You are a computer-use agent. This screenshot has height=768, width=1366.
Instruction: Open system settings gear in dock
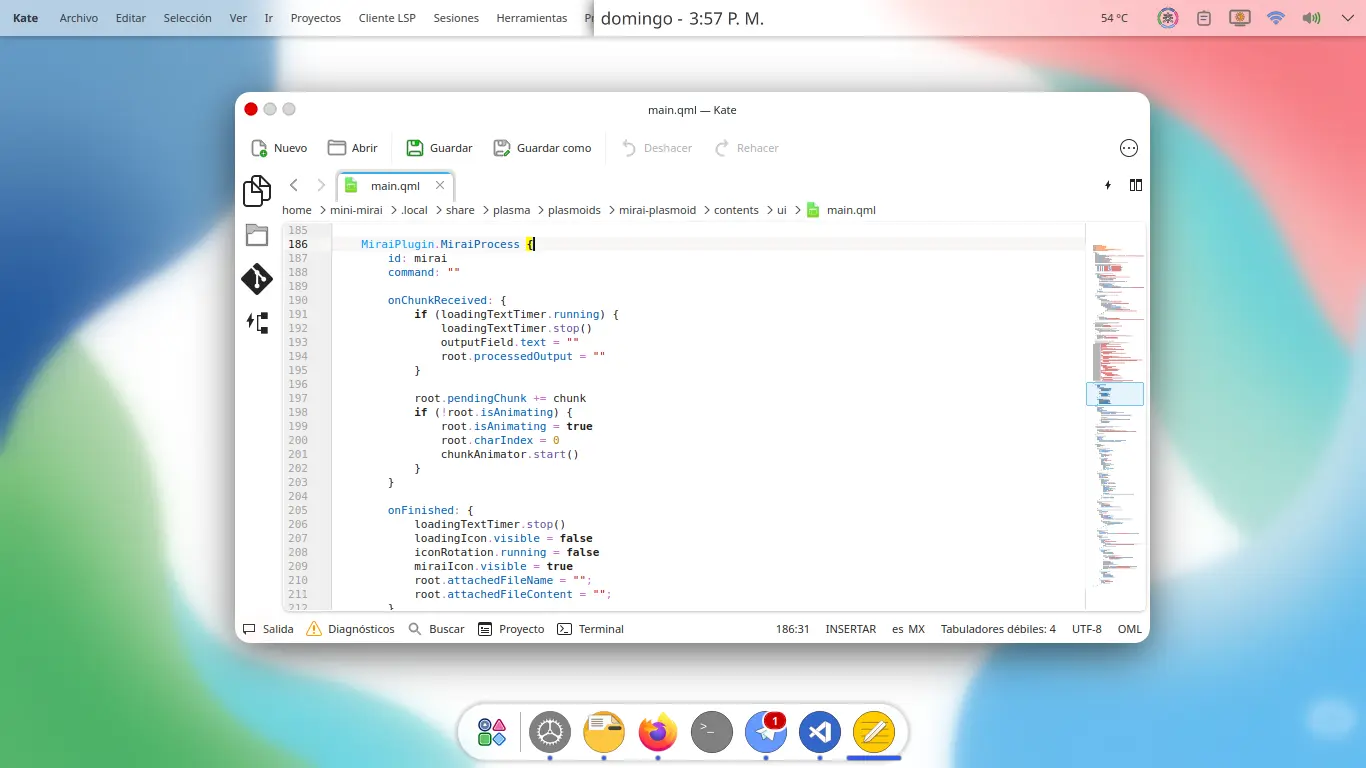550,733
